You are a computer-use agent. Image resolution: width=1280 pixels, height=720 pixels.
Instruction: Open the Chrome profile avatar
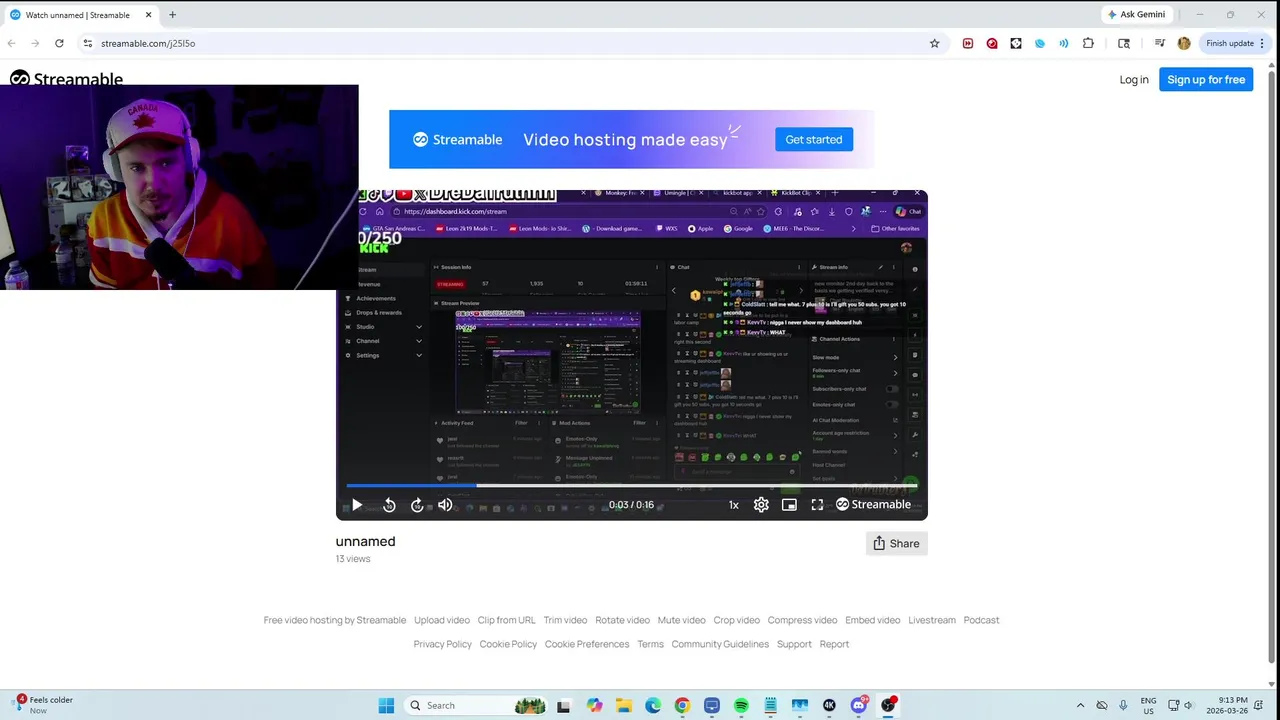pyautogui.click(x=1184, y=43)
